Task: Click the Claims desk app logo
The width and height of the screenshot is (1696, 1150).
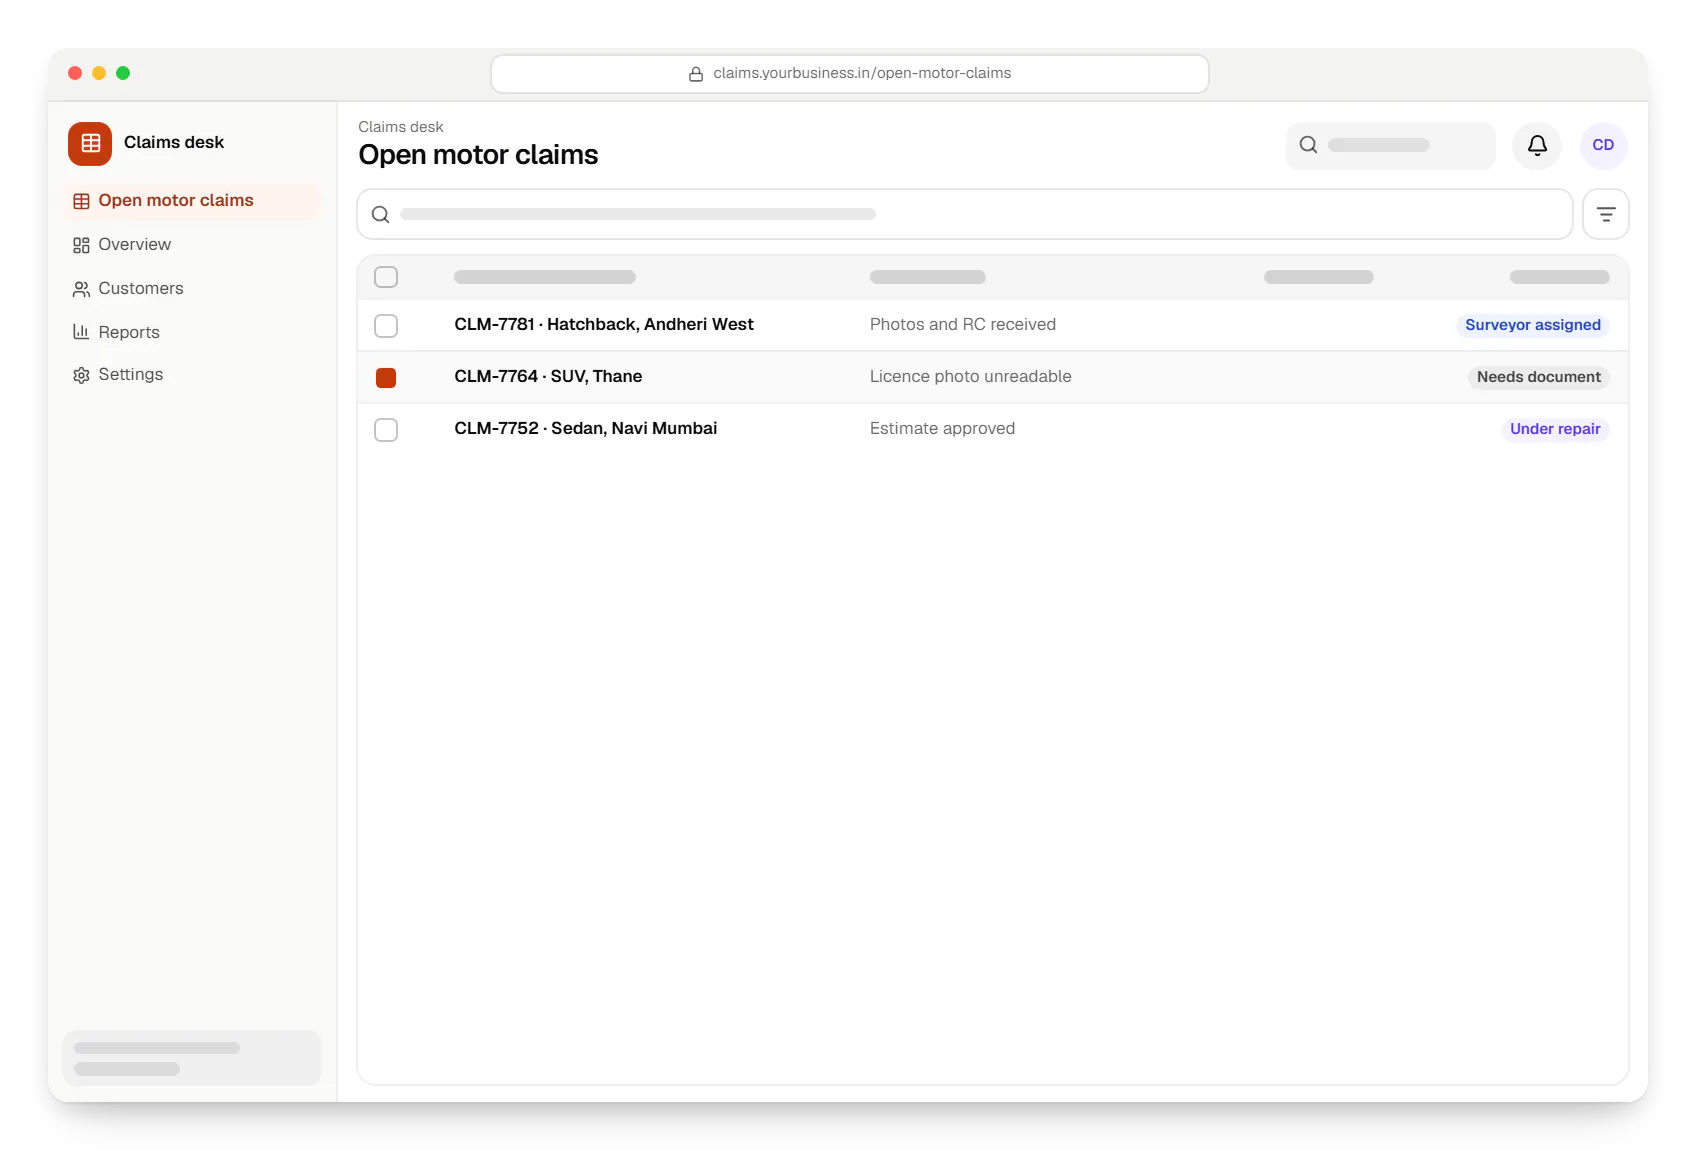Action: pos(90,143)
